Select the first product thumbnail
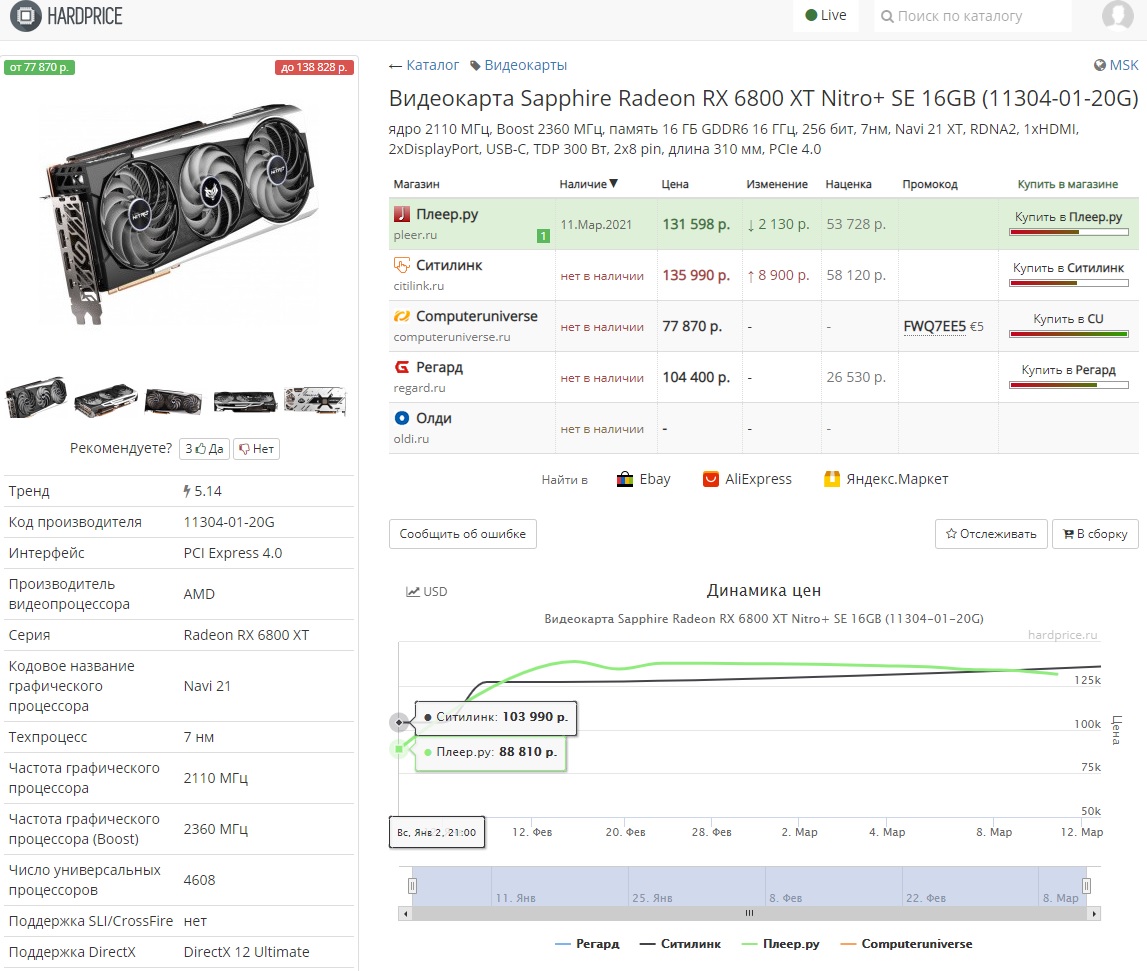This screenshot has width=1147, height=971. click(36, 398)
